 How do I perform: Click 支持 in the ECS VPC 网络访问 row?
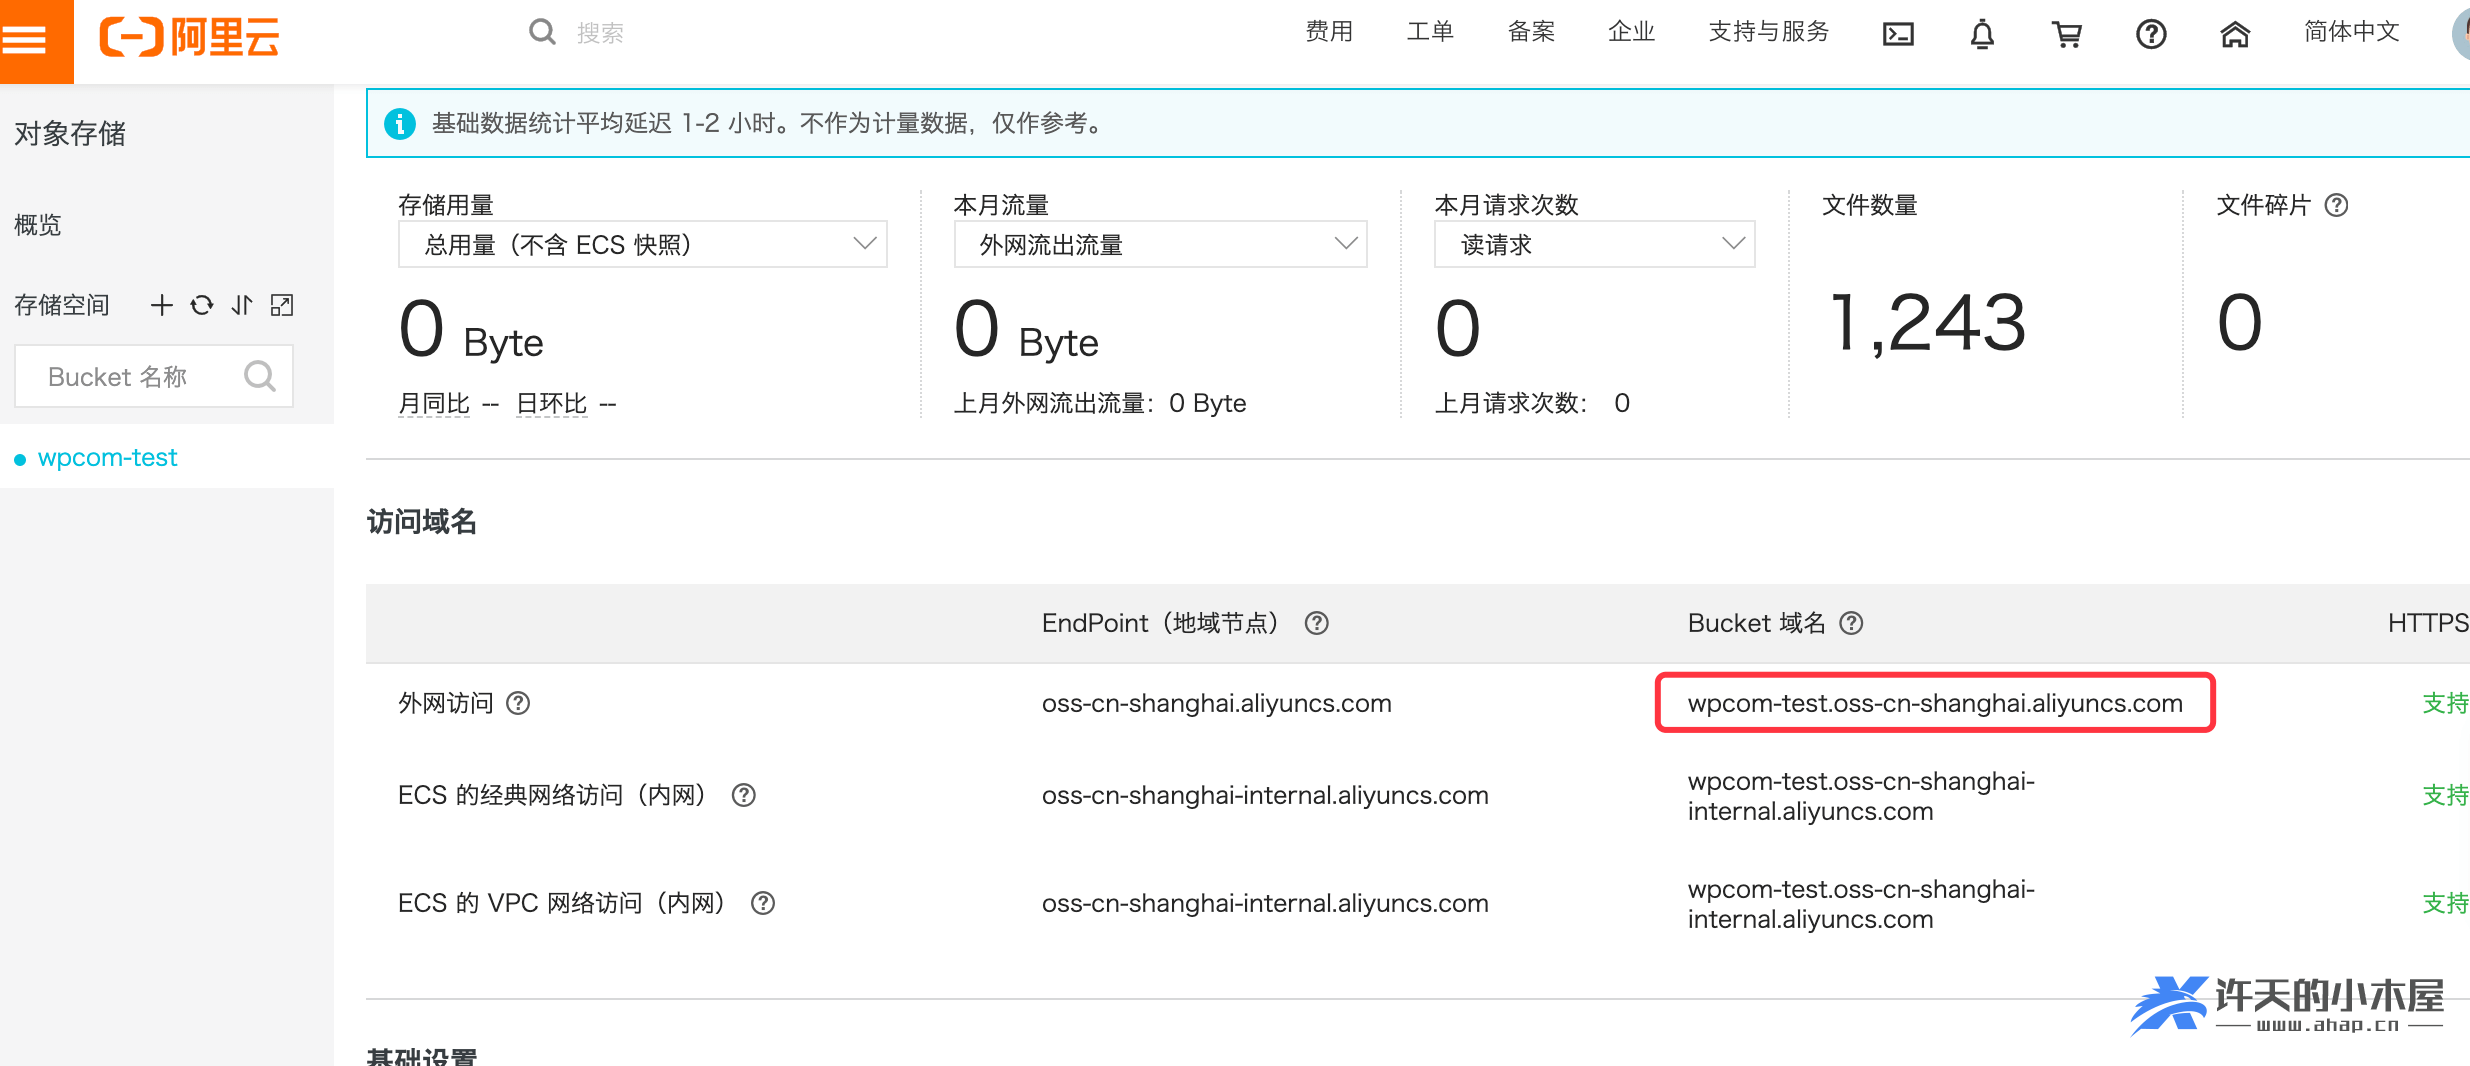click(2445, 903)
